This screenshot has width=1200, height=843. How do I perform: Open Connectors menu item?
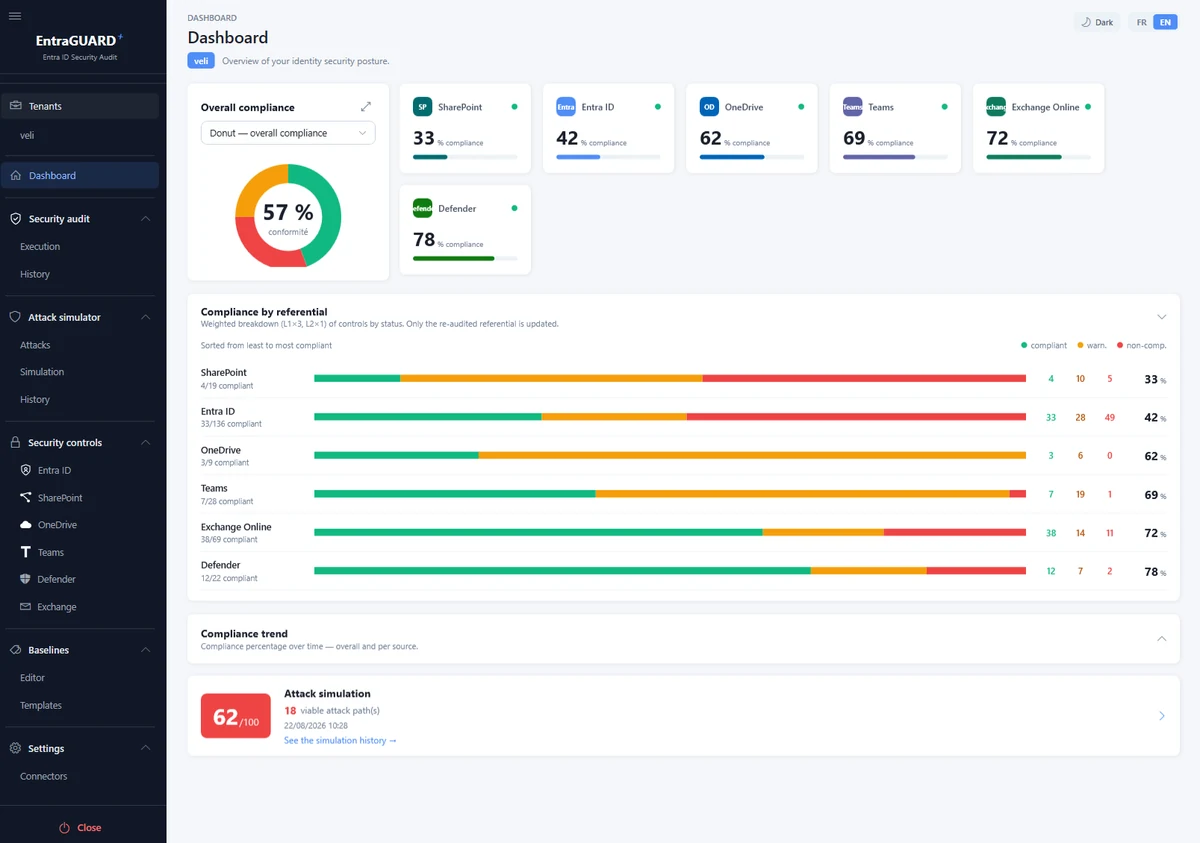(x=44, y=777)
